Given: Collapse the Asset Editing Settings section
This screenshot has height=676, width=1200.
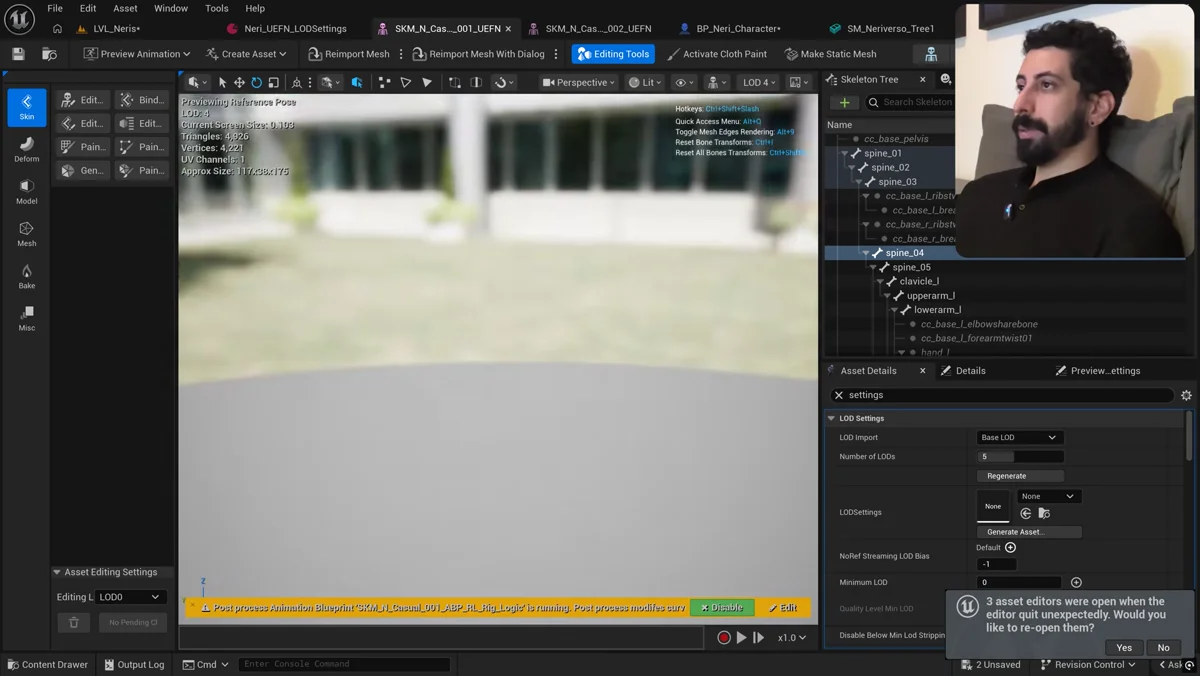Looking at the screenshot, I should pyautogui.click(x=57, y=572).
